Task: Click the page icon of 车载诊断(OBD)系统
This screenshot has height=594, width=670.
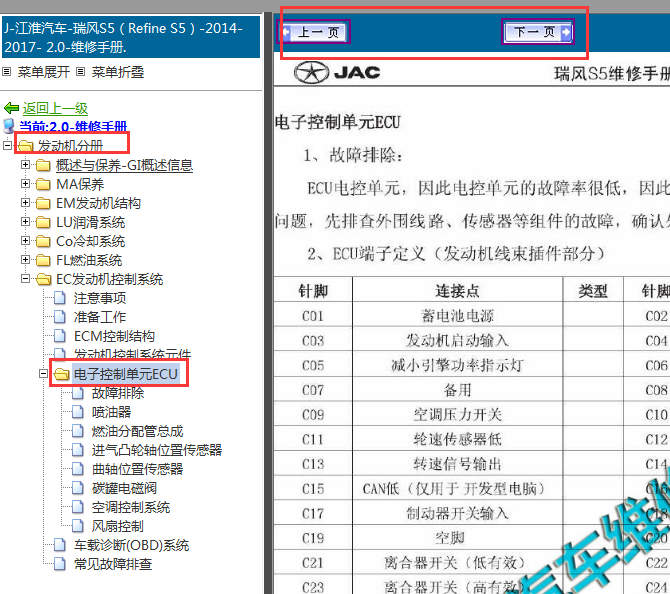Action: click(60, 545)
